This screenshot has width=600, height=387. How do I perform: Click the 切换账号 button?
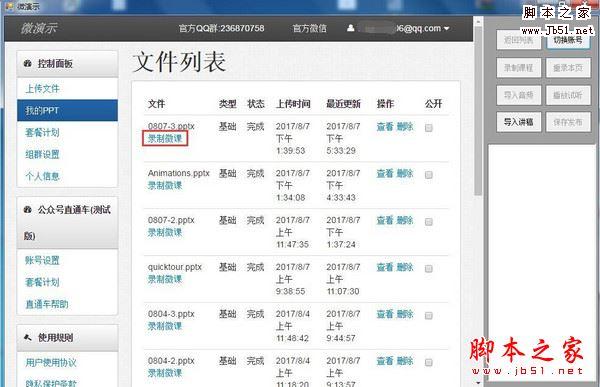pos(568,40)
